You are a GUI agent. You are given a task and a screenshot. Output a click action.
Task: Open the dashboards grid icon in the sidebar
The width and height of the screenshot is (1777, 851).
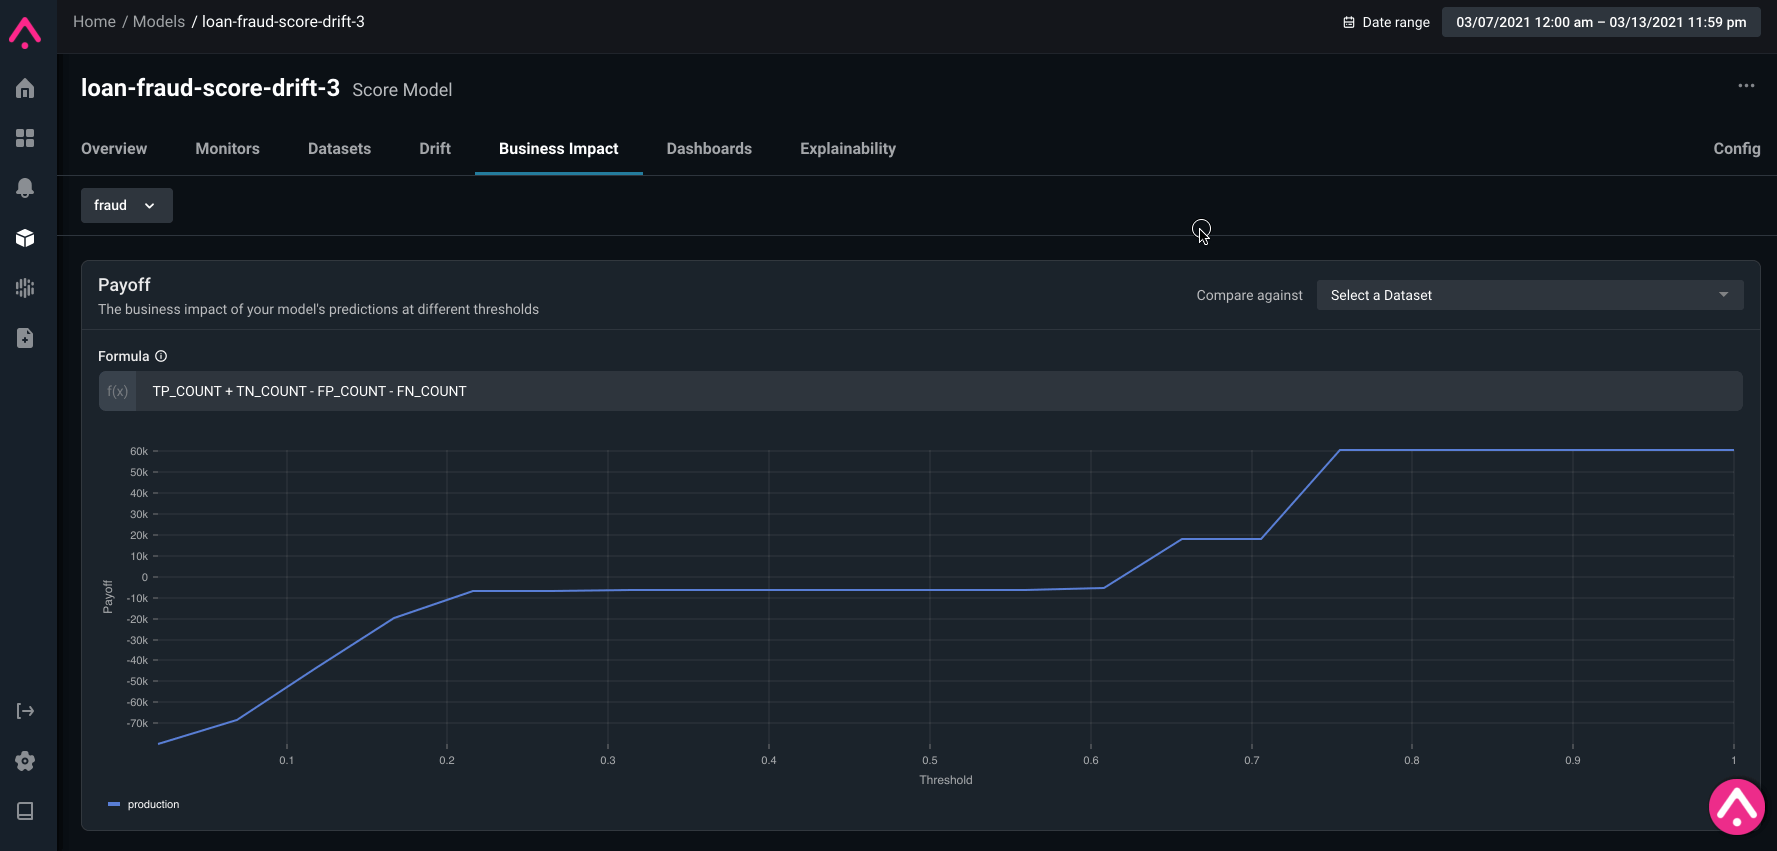25,138
